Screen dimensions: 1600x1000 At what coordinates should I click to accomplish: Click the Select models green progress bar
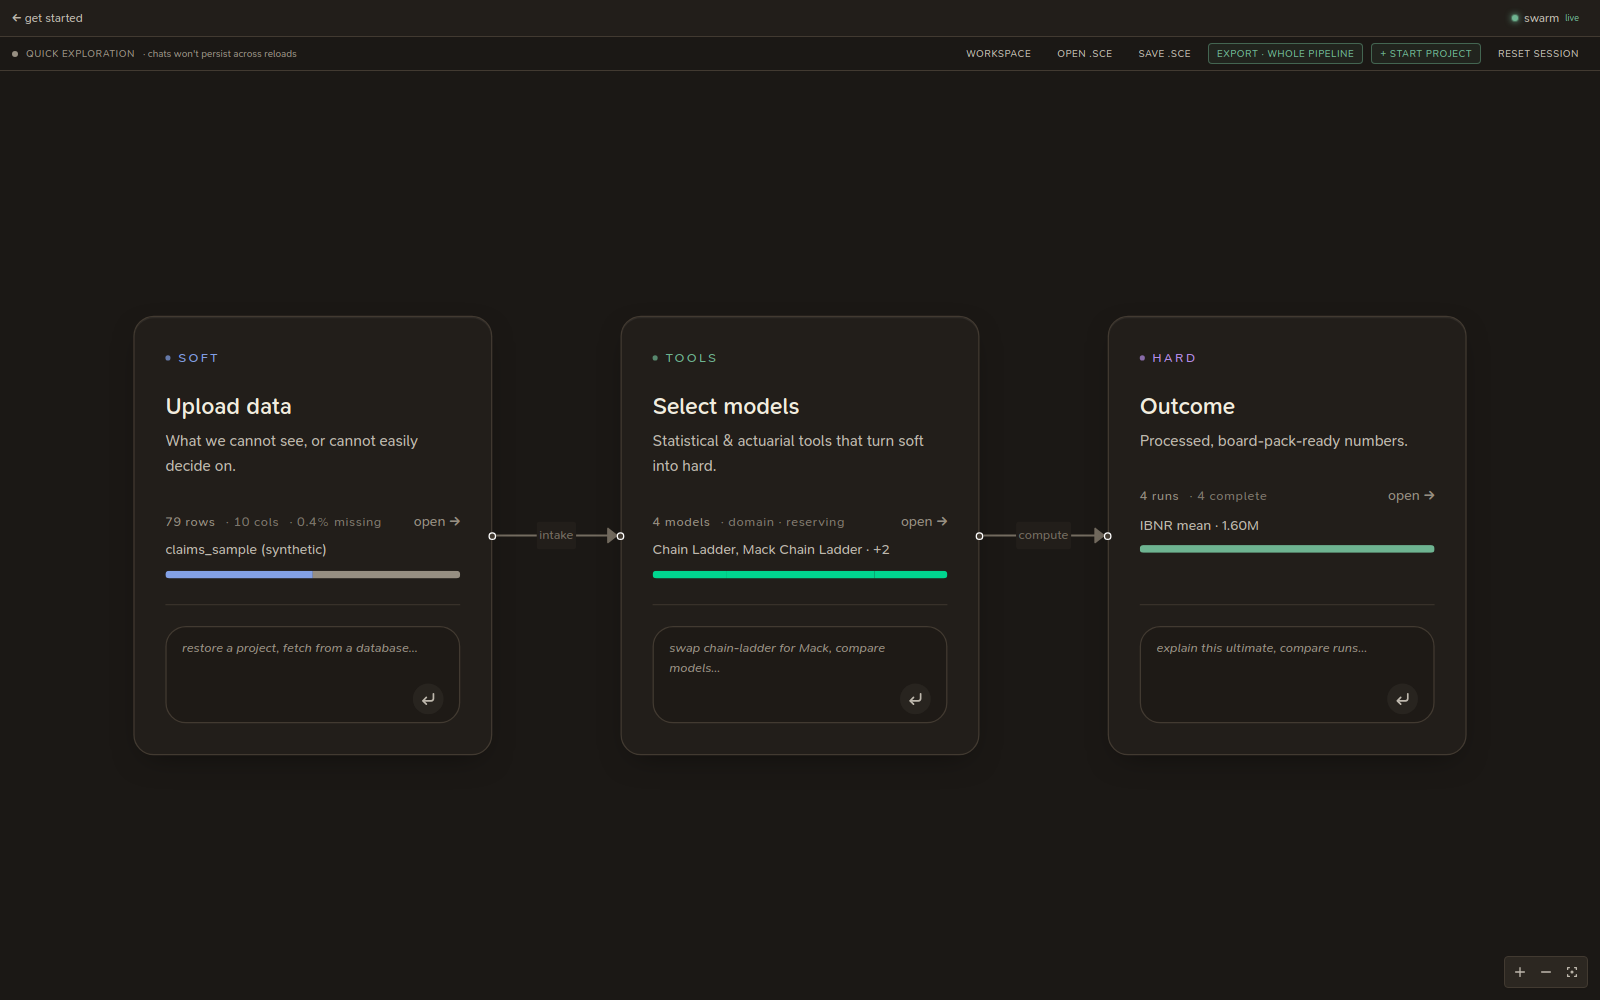pos(799,575)
